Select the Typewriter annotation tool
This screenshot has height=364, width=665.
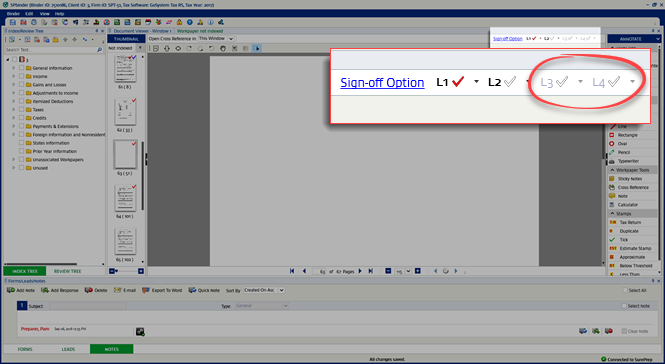point(628,161)
